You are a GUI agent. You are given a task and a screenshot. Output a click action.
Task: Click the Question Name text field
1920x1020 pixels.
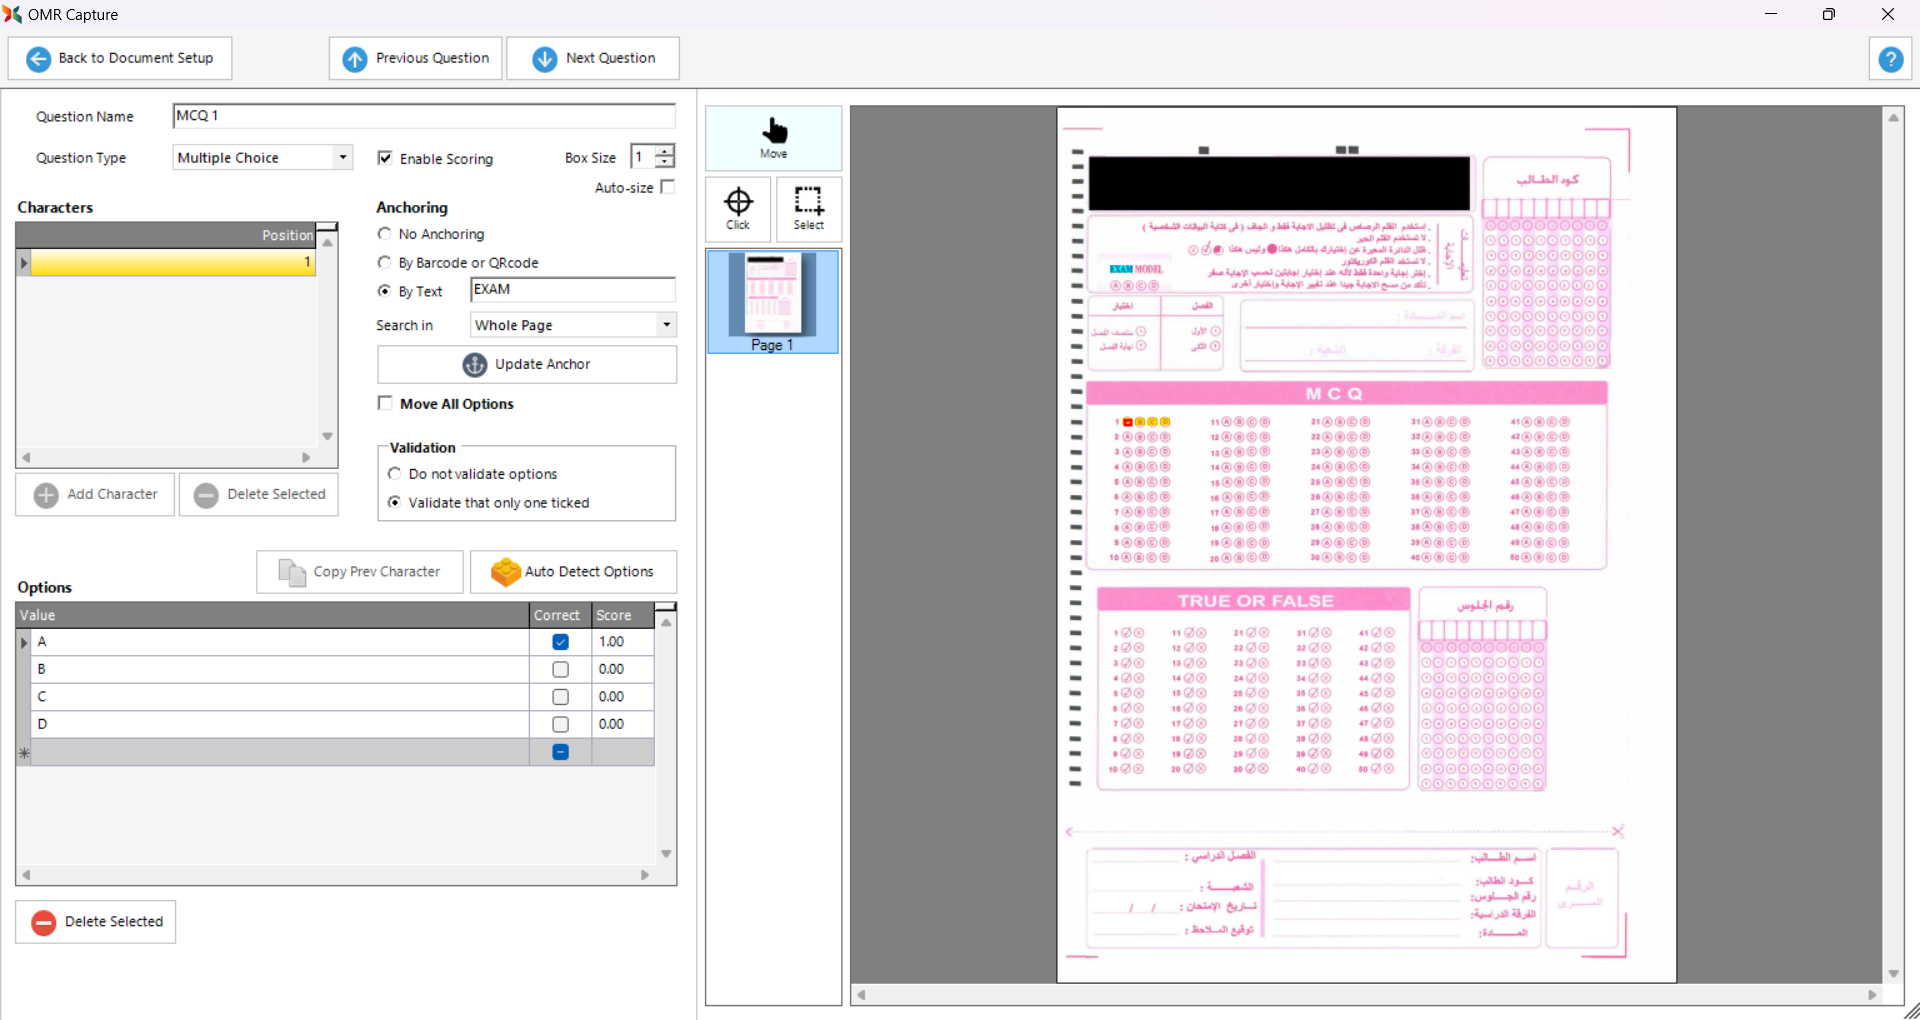tap(424, 116)
